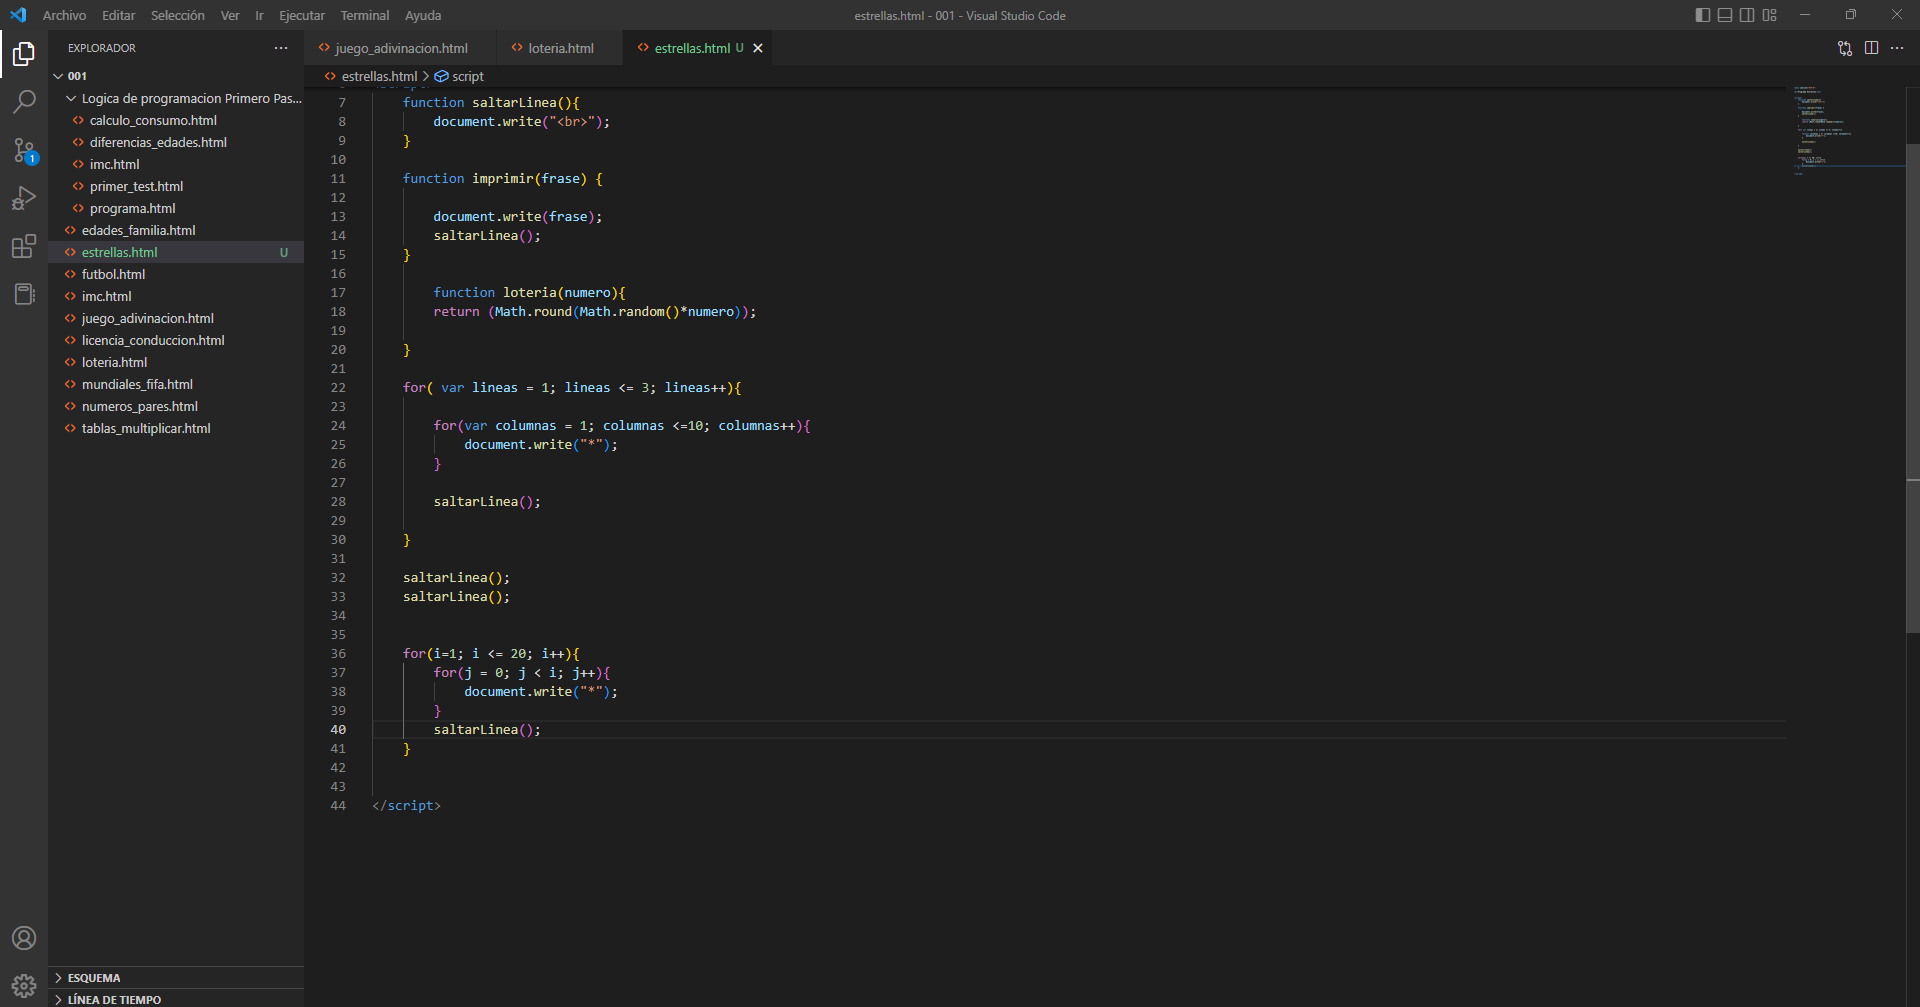
Task: Open numeros_pares.html file
Action: (x=176, y=406)
